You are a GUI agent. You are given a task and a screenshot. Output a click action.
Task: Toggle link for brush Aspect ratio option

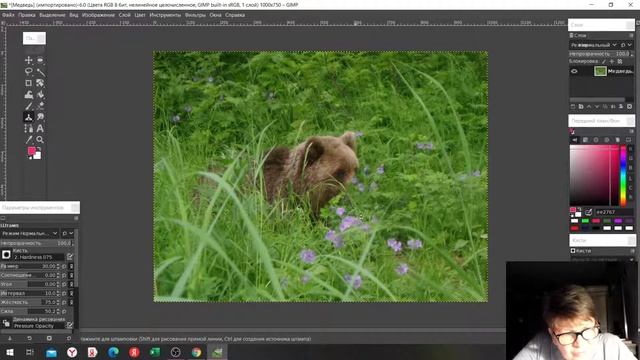71,275
